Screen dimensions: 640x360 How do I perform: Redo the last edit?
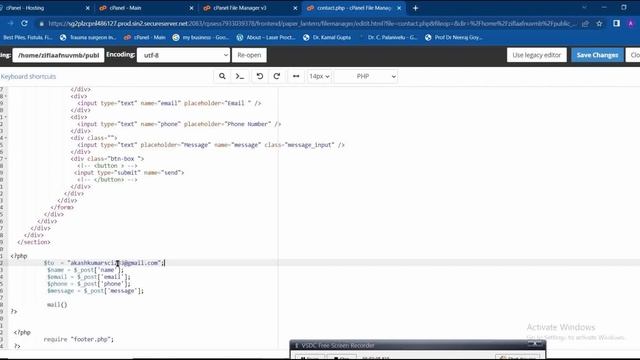click(277, 76)
